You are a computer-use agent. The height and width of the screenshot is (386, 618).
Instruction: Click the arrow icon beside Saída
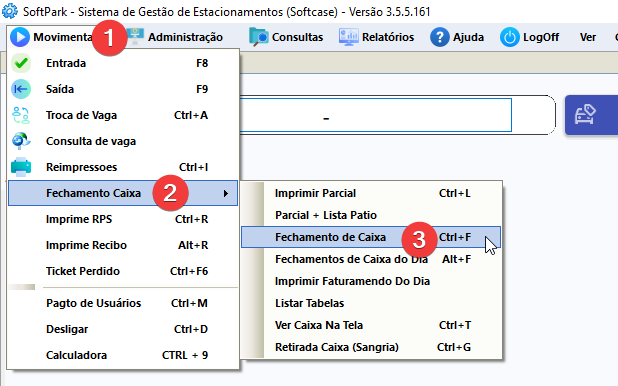tap(21, 89)
